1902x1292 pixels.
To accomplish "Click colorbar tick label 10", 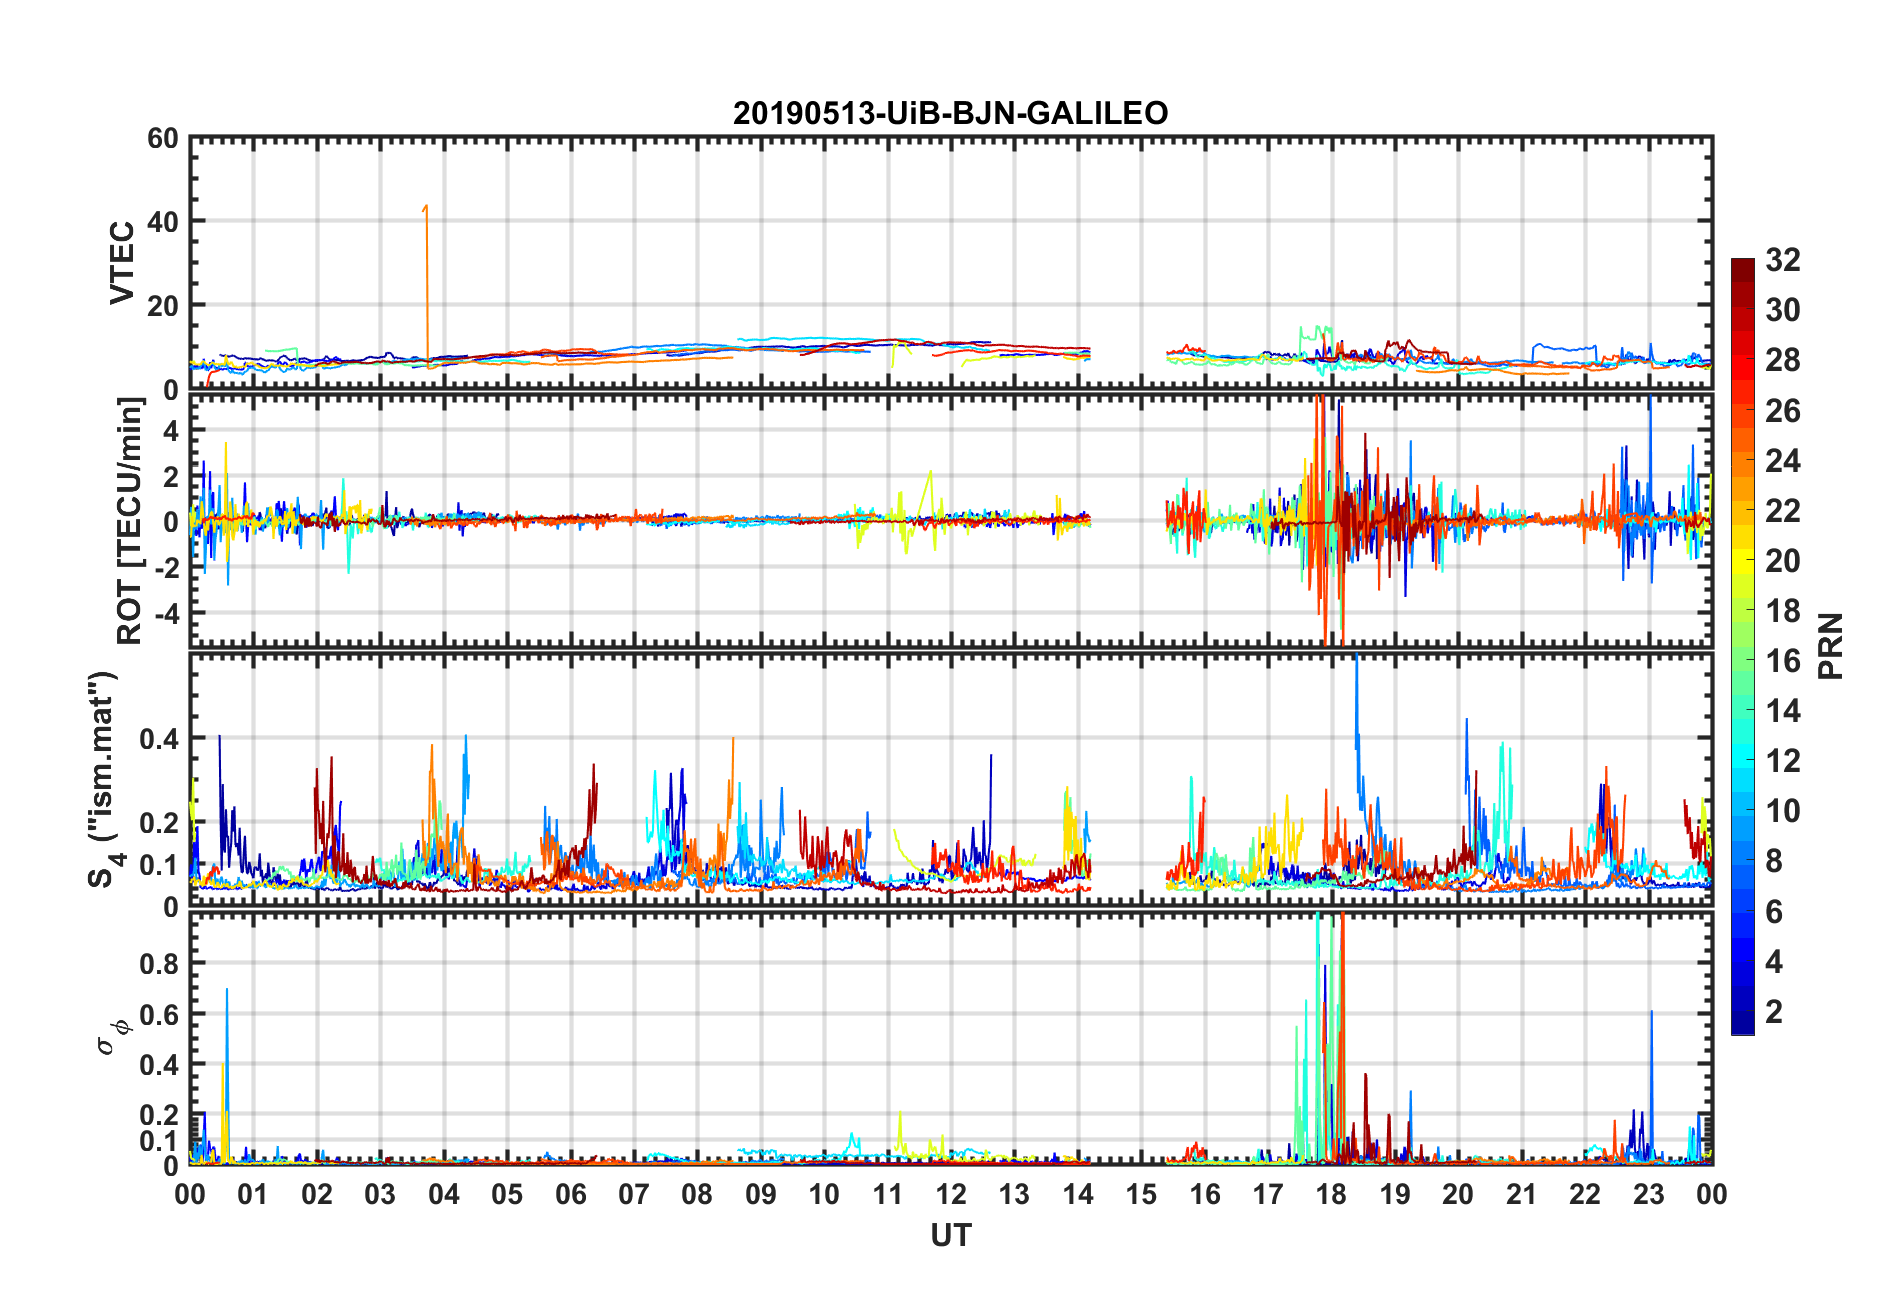I will pos(1783,811).
